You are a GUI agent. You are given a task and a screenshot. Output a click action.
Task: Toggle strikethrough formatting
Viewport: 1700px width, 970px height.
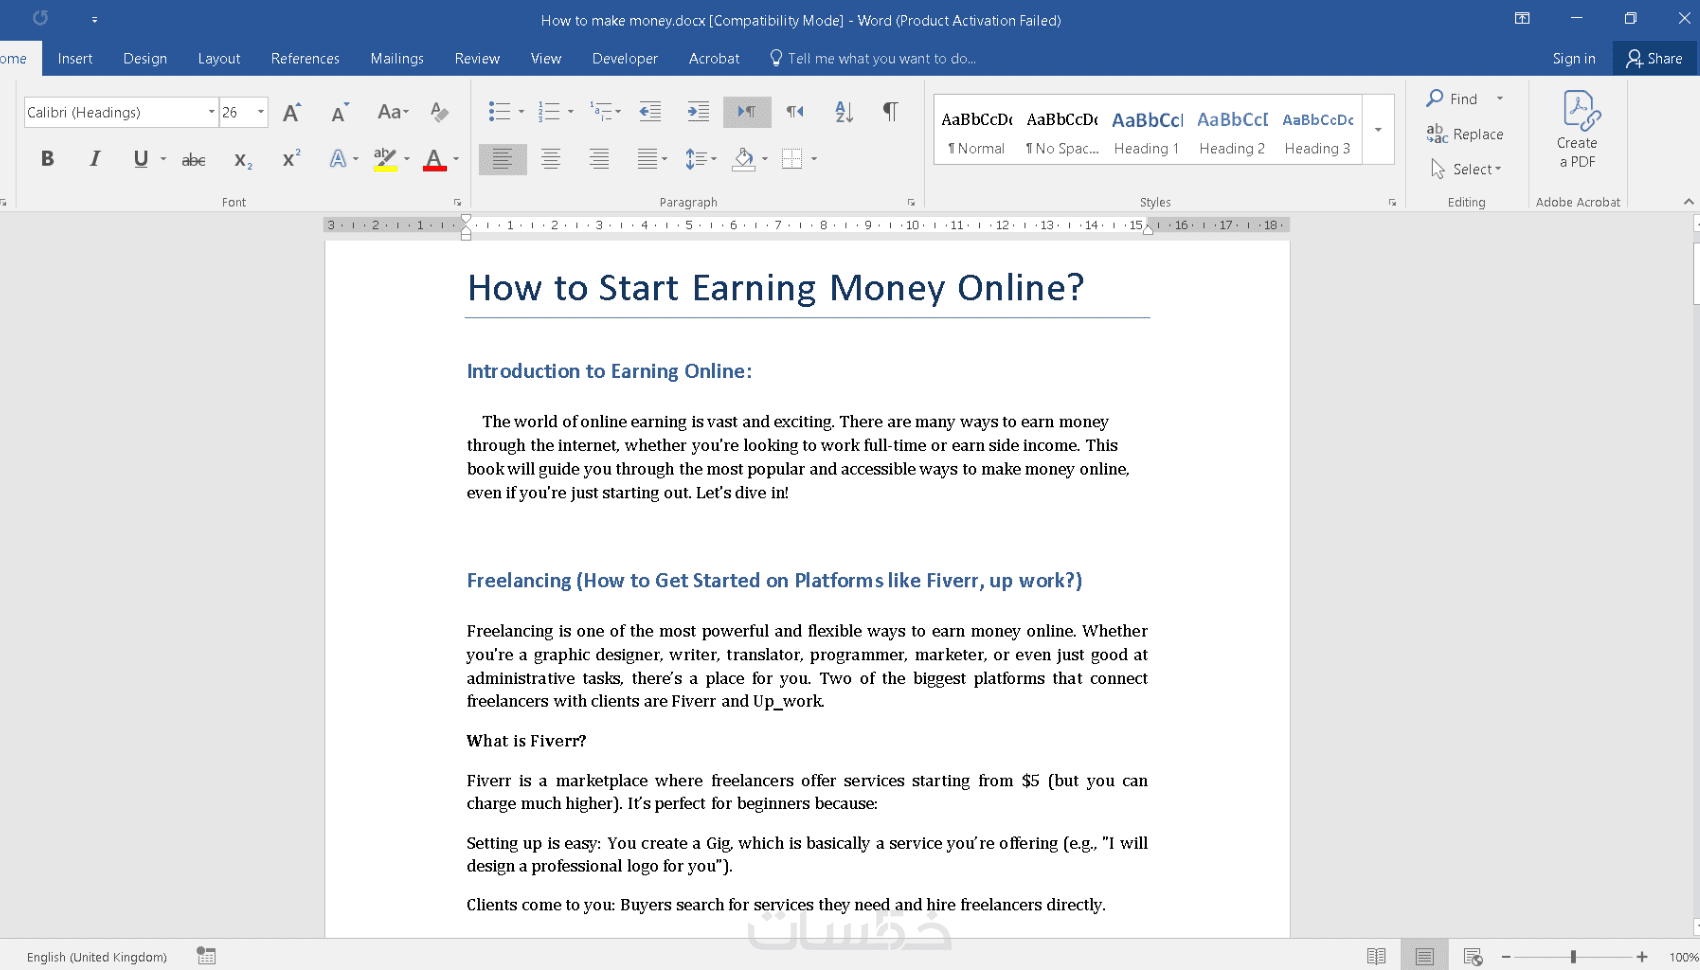coord(194,159)
